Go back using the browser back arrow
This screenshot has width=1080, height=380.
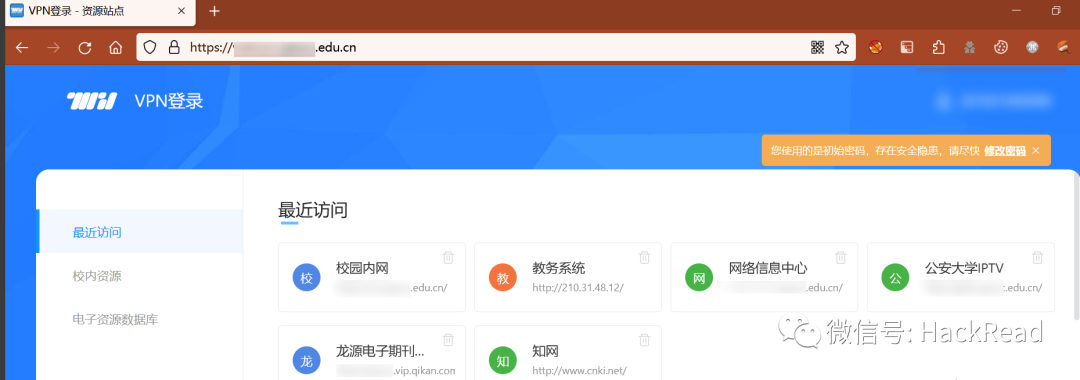pyautogui.click(x=22, y=48)
